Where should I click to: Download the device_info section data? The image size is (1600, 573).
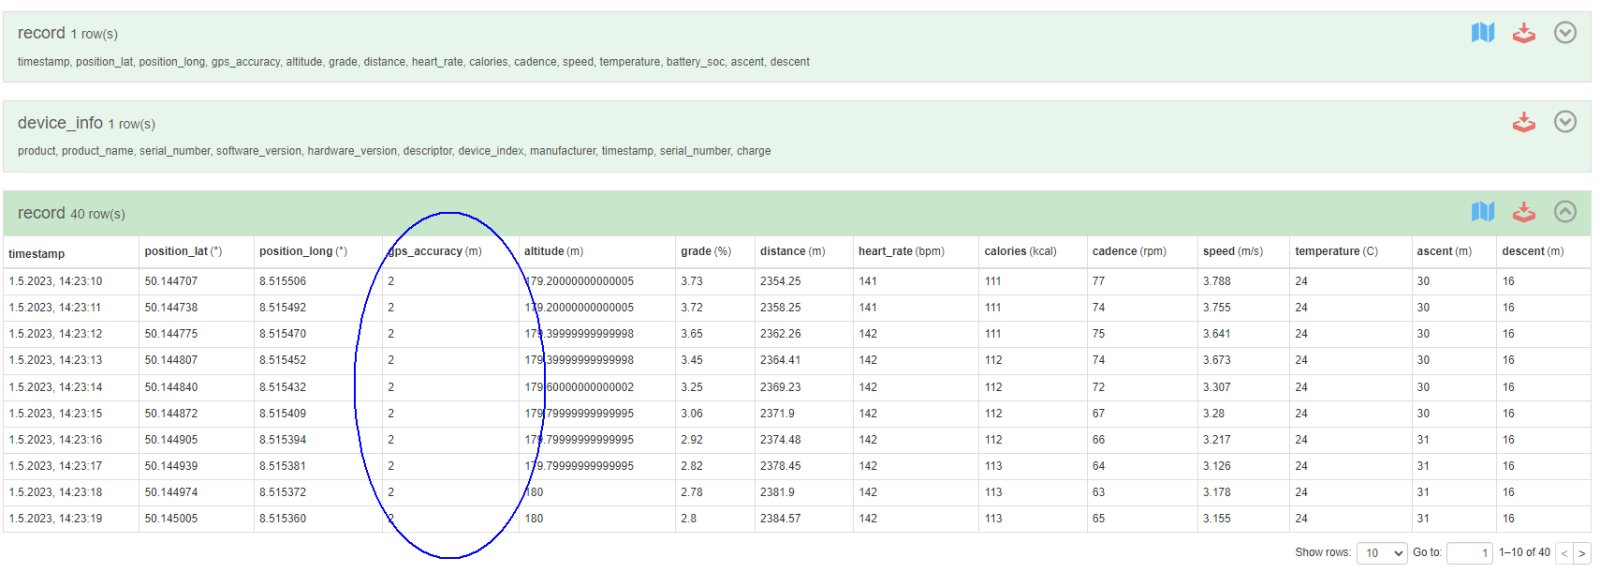[1523, 122]
